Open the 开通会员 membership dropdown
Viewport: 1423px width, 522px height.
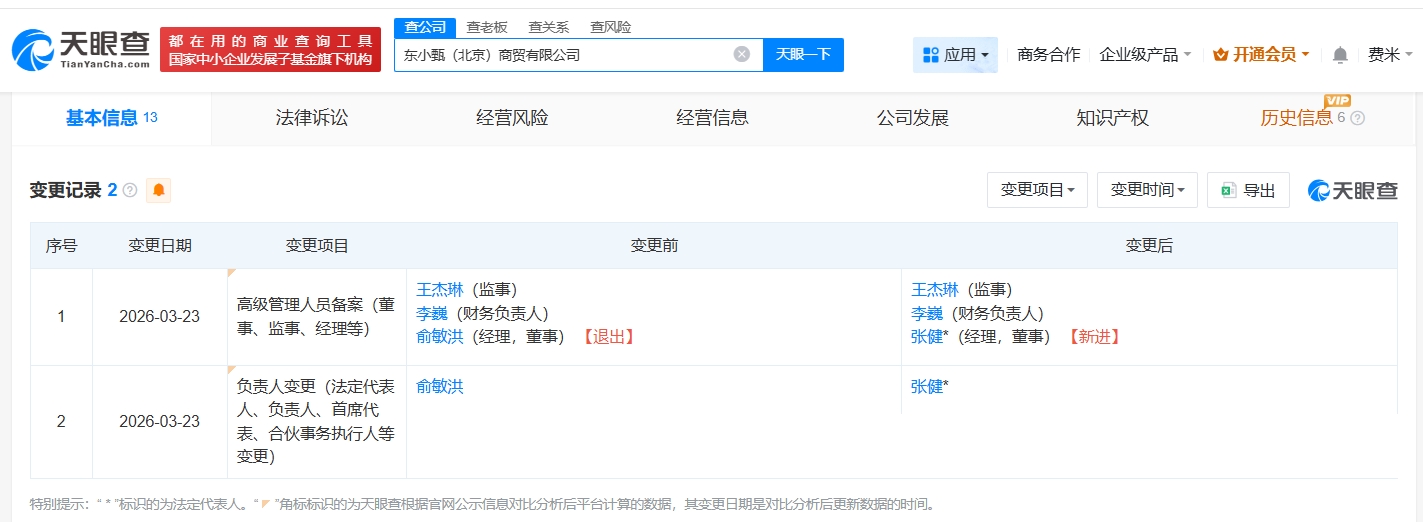pyautogui.click(x=1260, y=55)
